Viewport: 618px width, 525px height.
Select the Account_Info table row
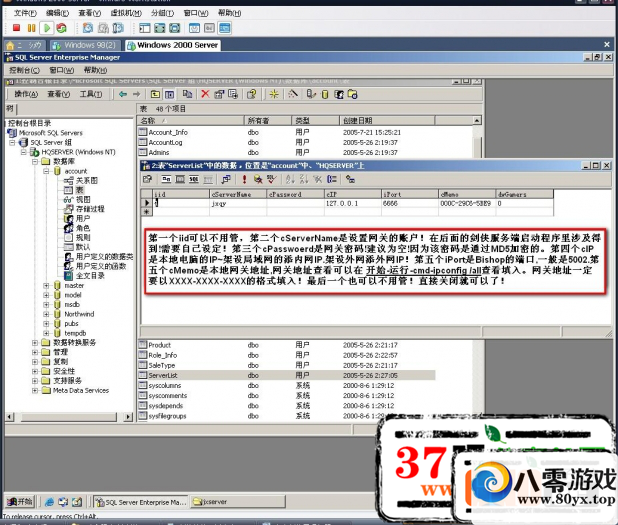(287, 132)
